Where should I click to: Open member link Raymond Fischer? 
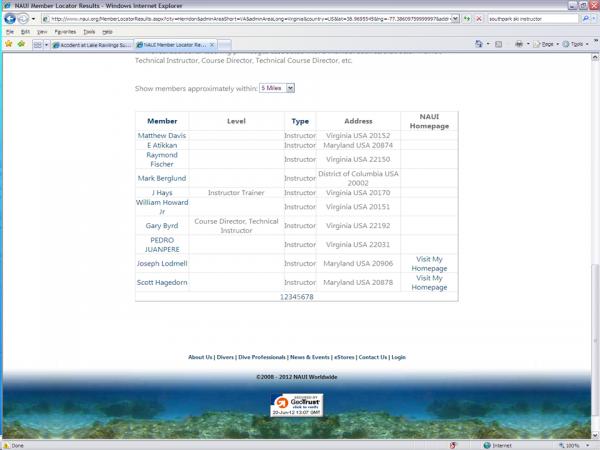coord(162,160)
